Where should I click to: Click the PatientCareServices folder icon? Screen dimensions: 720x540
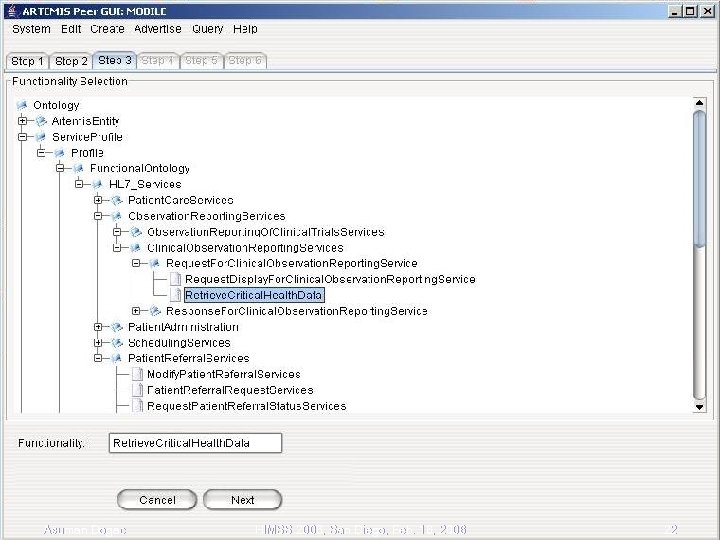click(117, 200)
